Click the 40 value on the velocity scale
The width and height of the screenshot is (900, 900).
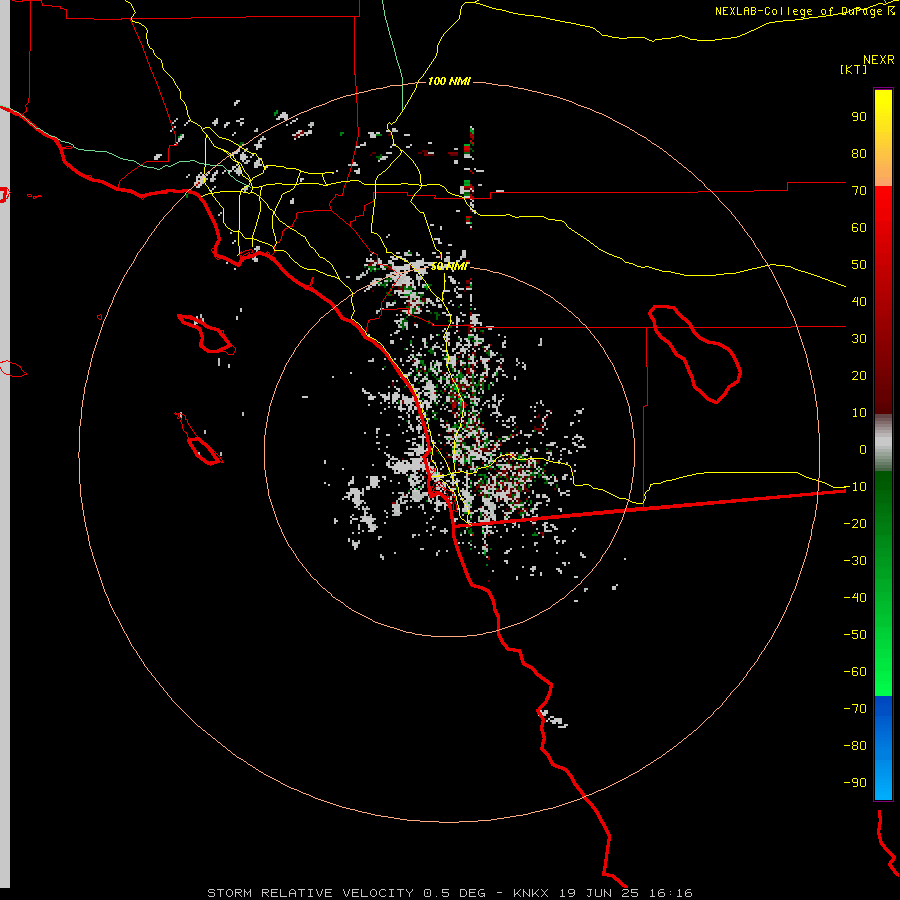[859, 301]
